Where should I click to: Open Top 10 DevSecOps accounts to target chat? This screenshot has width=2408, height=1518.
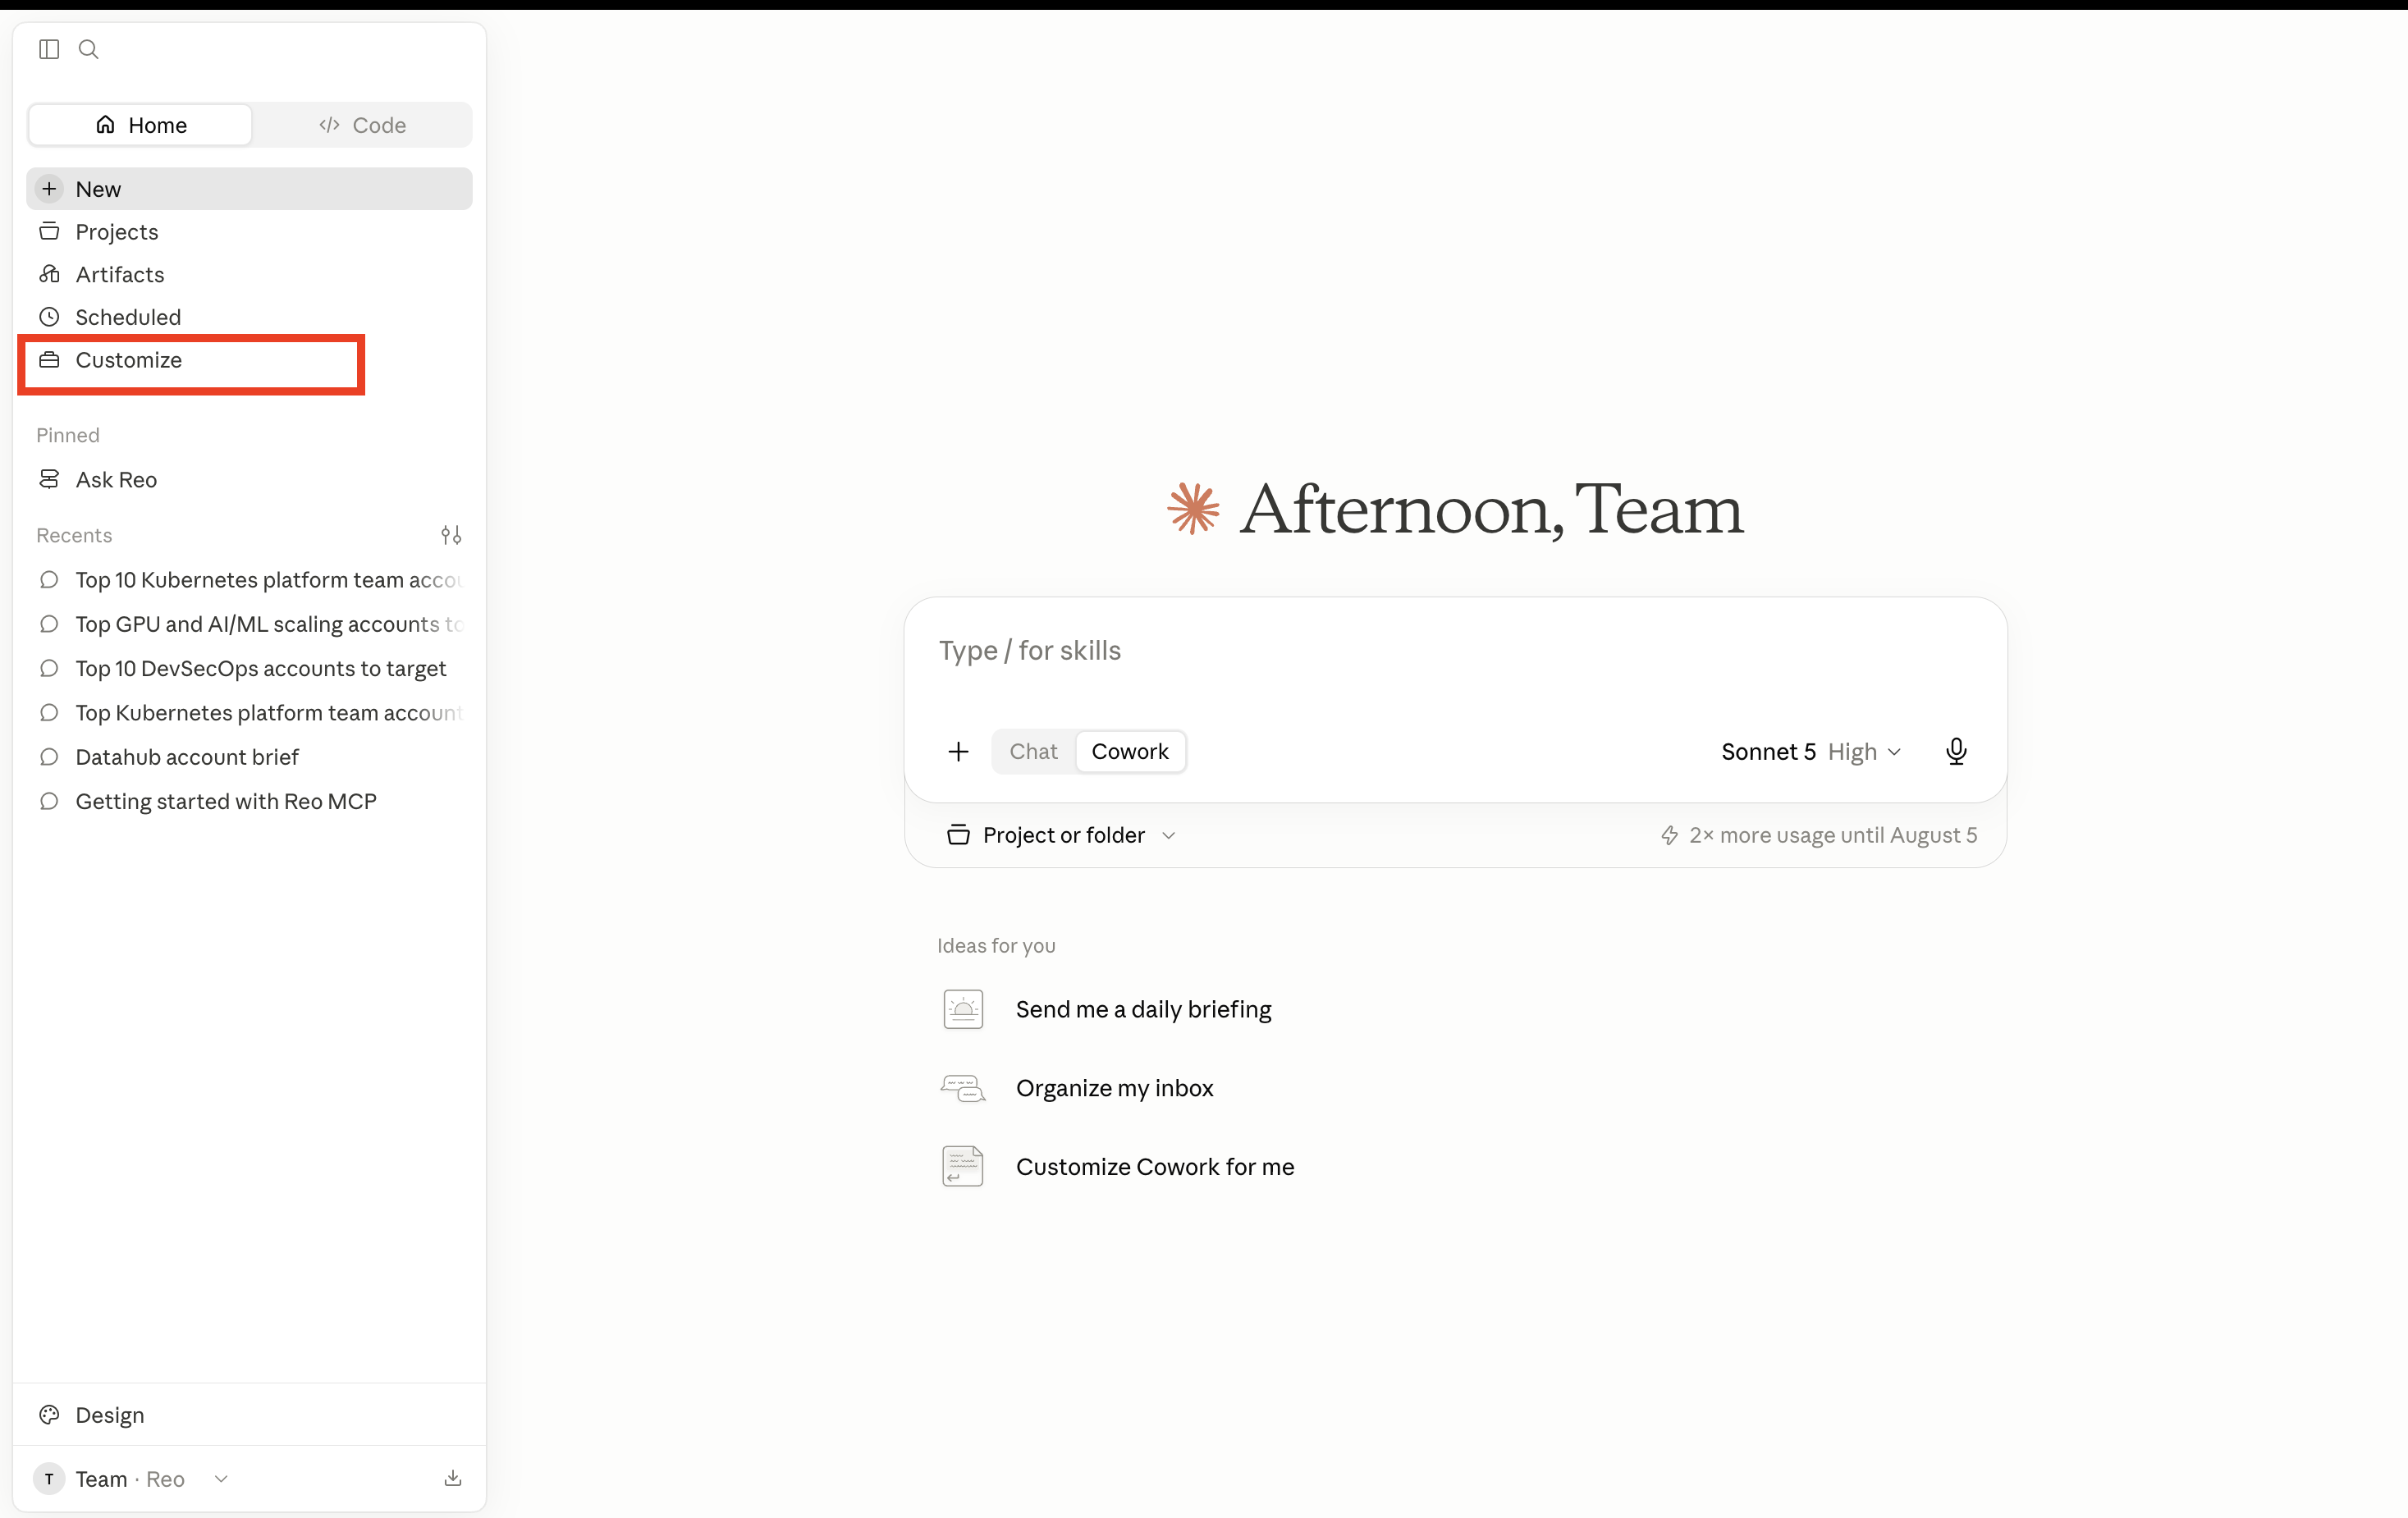pyautogui.click(x=249, y=668)
